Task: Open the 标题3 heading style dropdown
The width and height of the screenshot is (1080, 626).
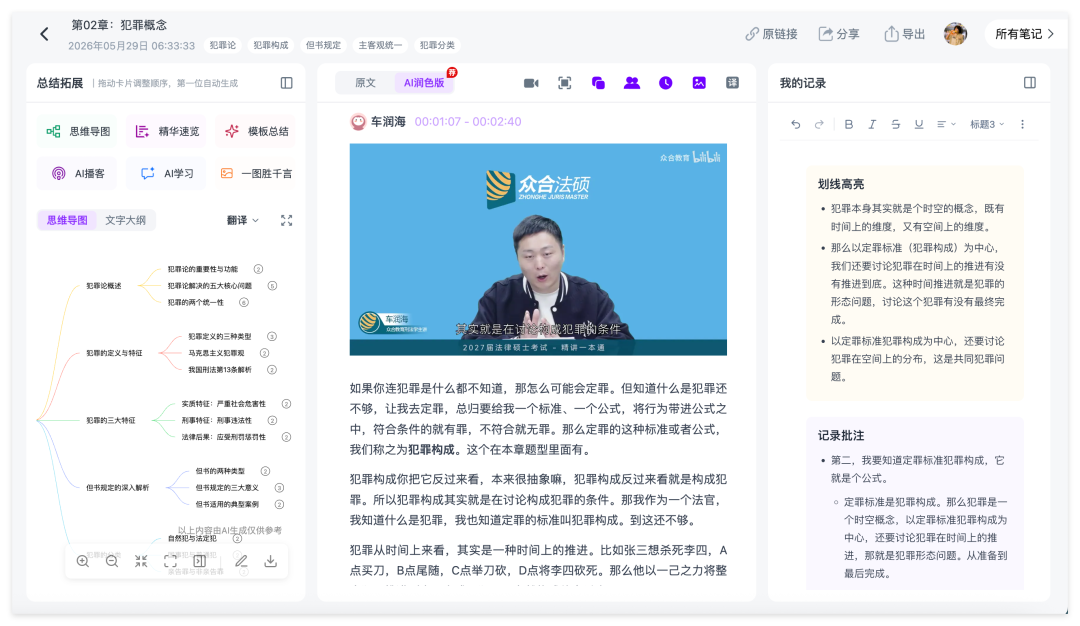Action: [x=987, y=125]
